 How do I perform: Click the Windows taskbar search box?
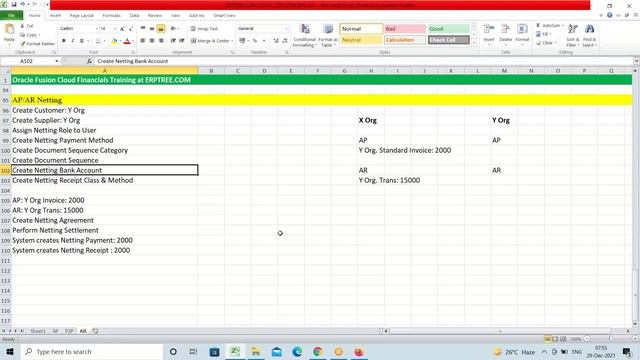92,352
